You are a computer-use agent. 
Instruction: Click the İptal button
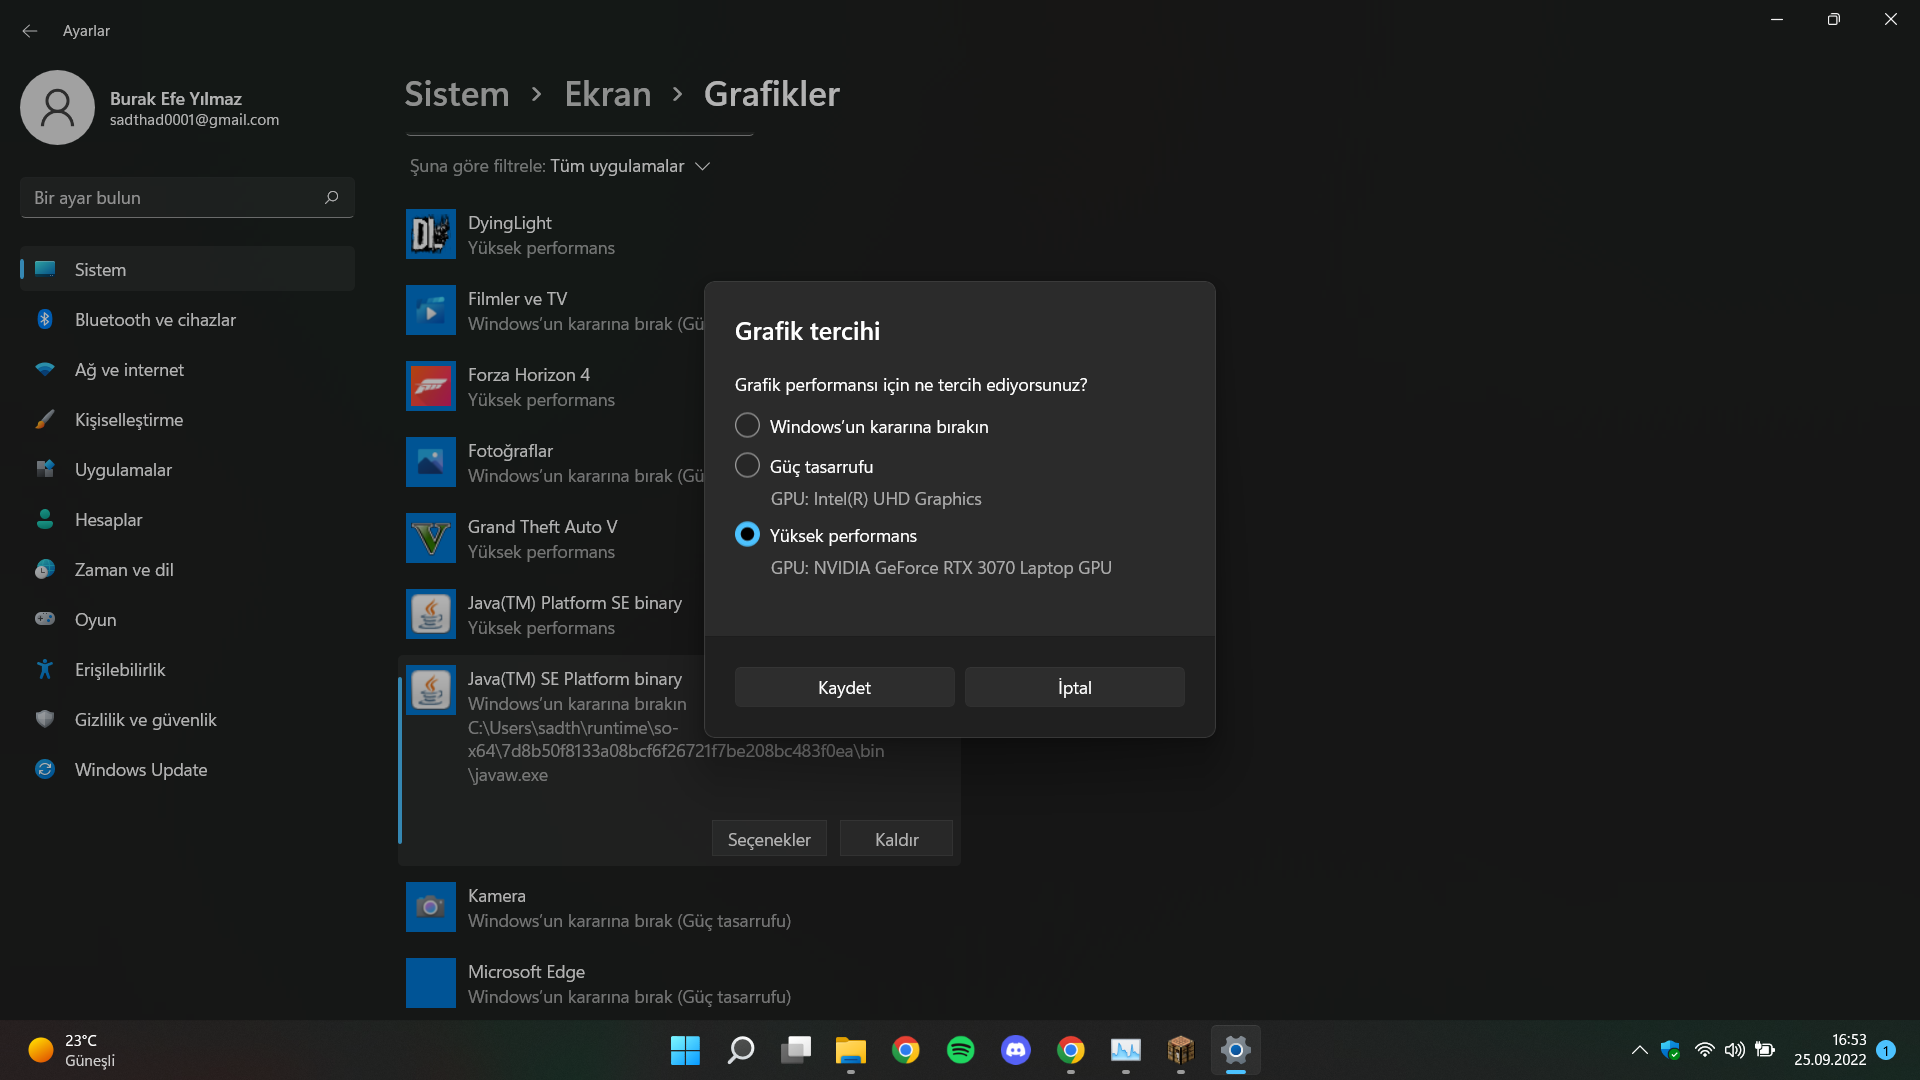1074,688
